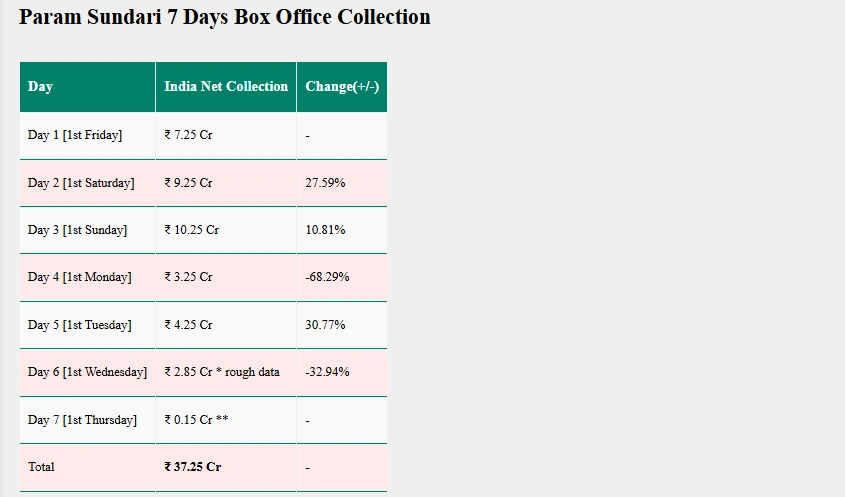The width and height of the screenshot is (845, 497).
Task: Click the Day 6 [1st Wednesday] cell
Action: pos(87,372)
